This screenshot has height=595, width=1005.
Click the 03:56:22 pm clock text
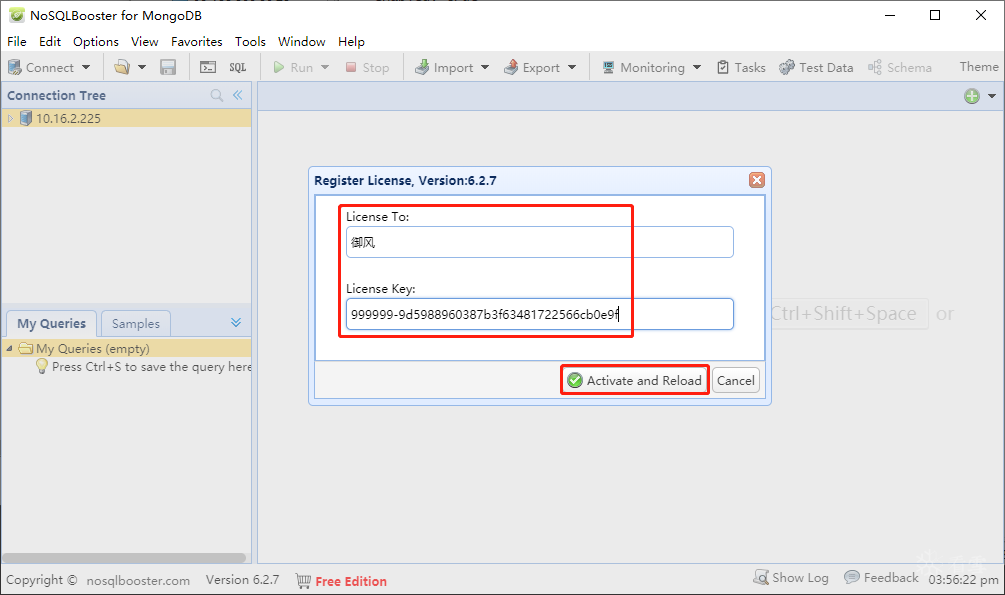[x=963, y=580]
